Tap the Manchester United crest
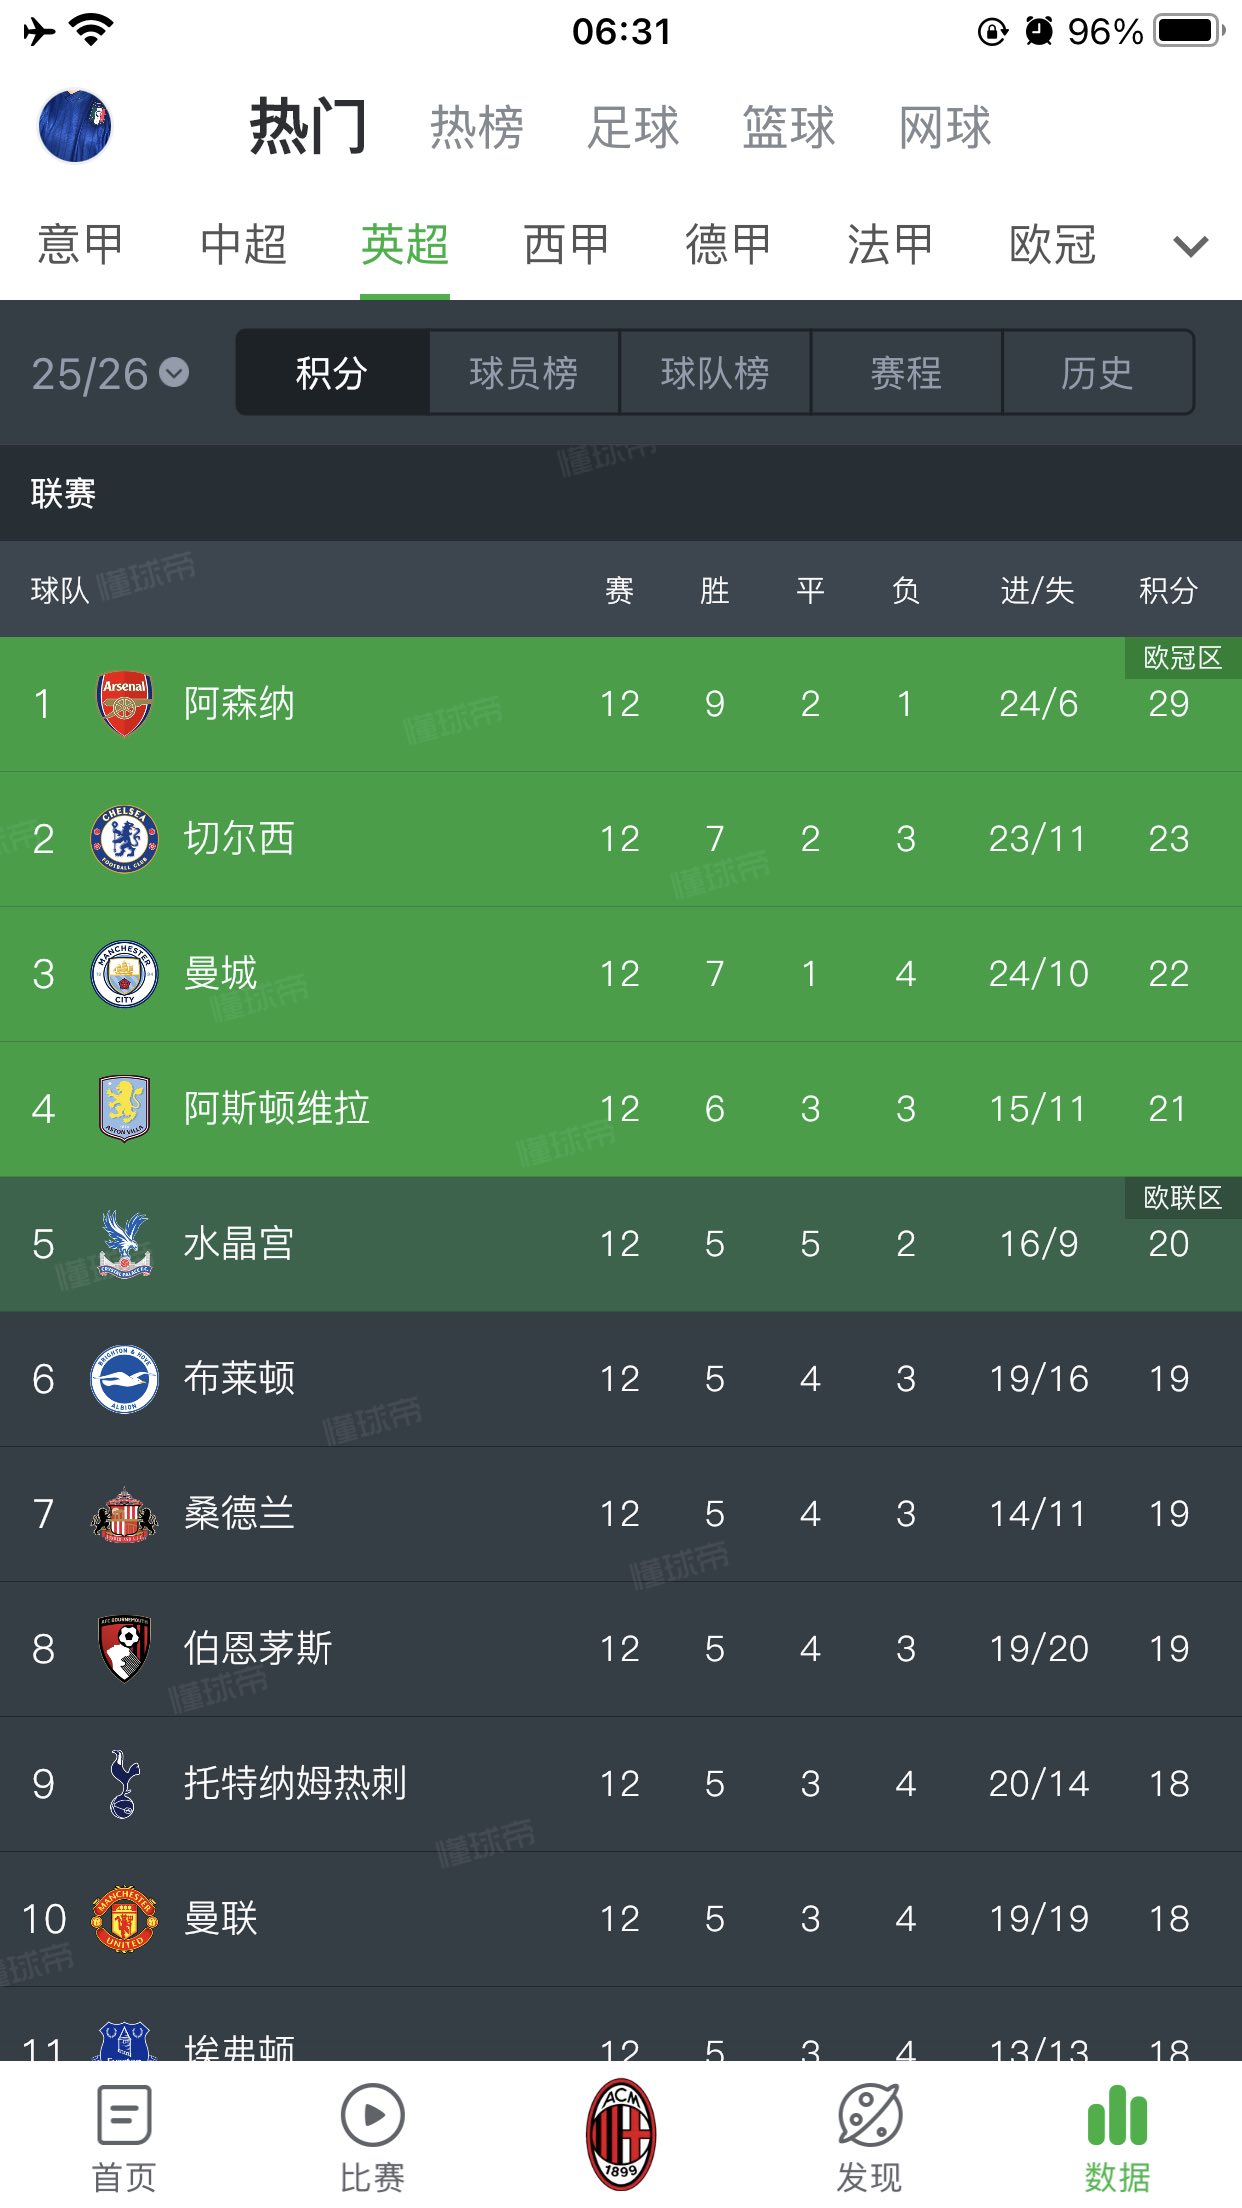Screen dimensions: 1242x2208 (124, 1919)
